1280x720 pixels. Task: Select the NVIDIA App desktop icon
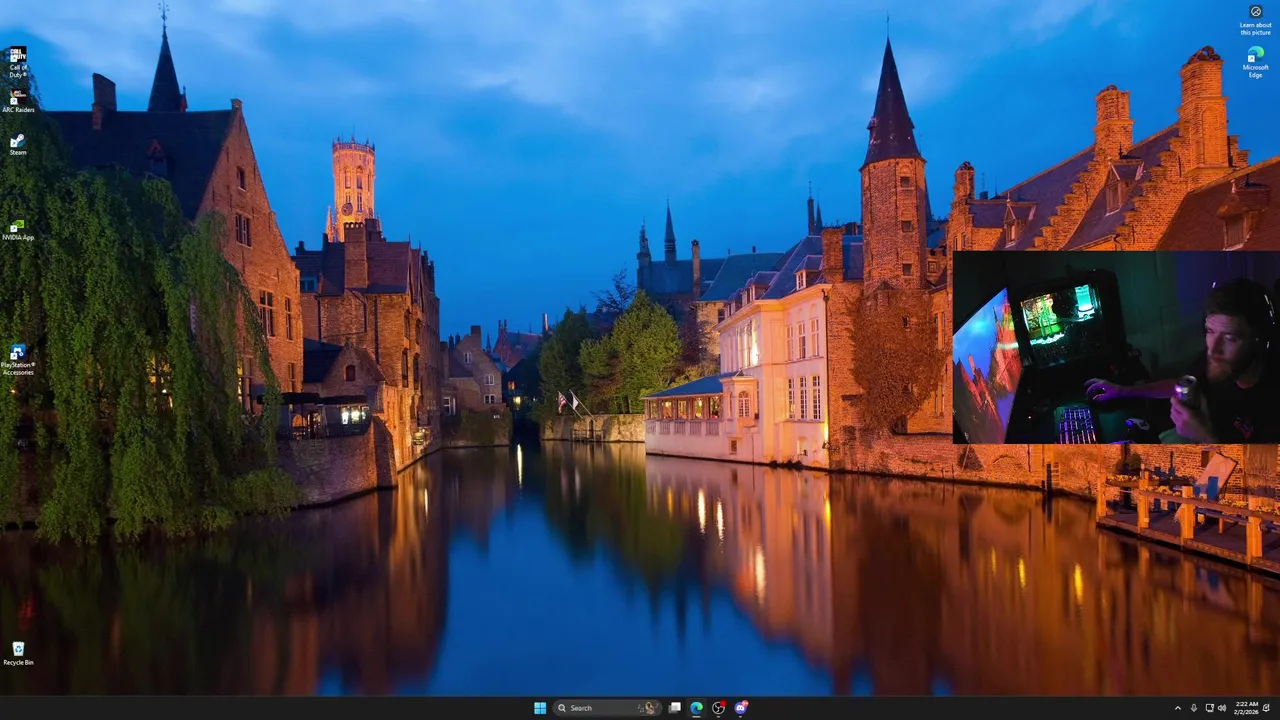pos(18,229)
